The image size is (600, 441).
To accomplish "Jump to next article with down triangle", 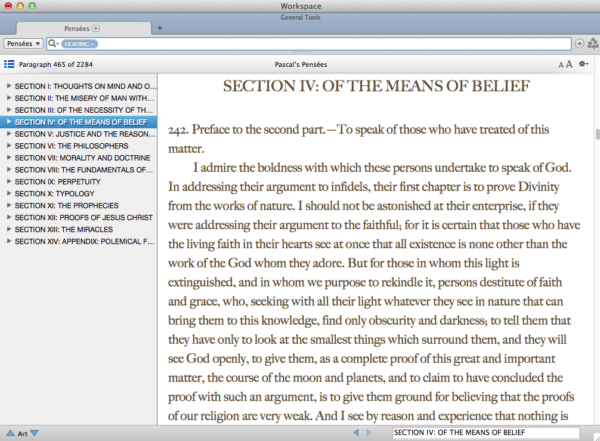I will (34, 433).
